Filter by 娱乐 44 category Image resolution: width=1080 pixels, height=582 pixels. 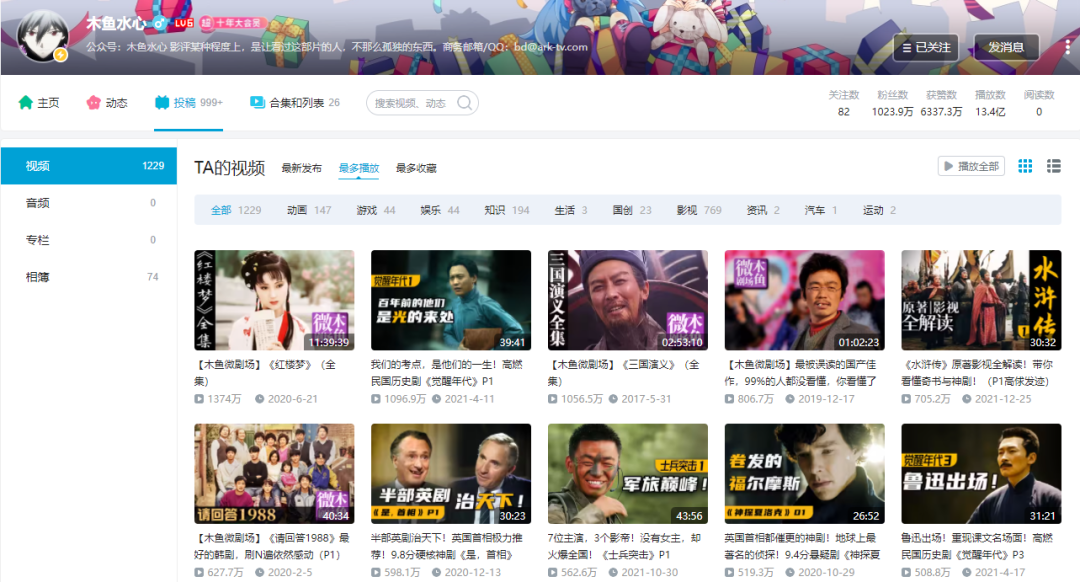(x=439, y=210)
